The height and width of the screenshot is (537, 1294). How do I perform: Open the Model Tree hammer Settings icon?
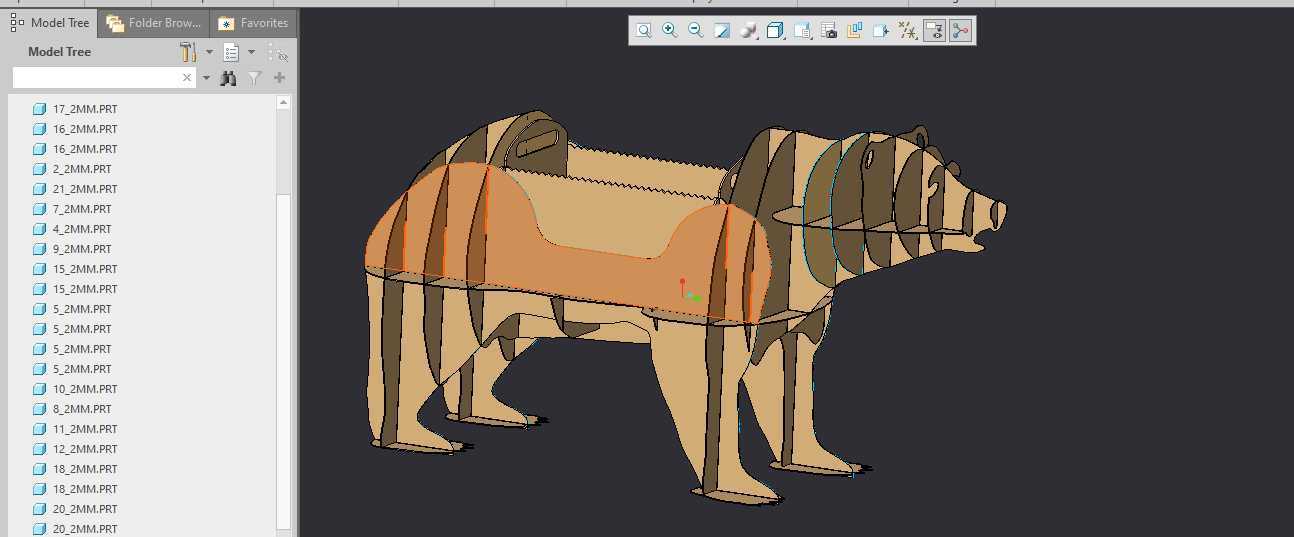point(187,52)
